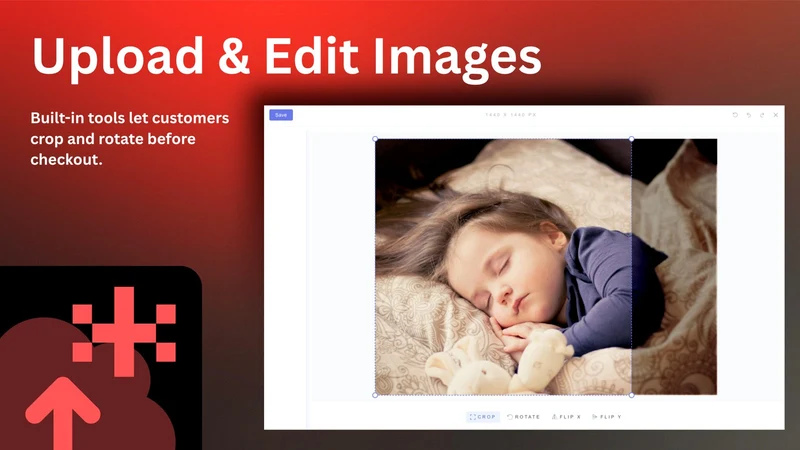Click the blue Save button
Viewport: 800px width, 450px height.
281,115
